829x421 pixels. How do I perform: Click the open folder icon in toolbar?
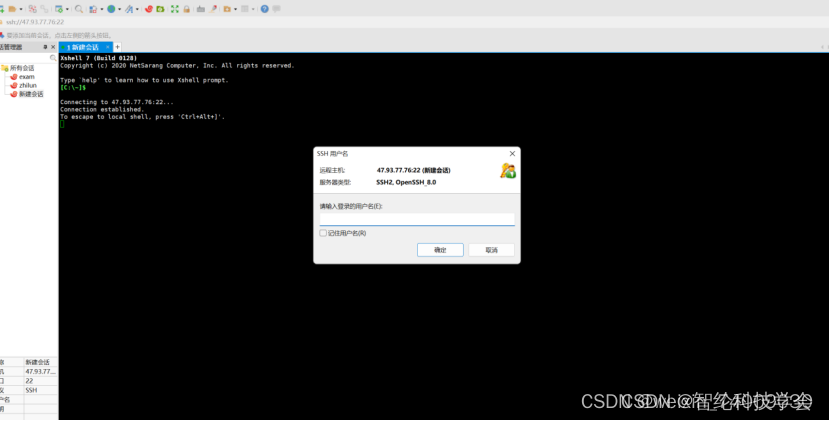pos(12,9)
